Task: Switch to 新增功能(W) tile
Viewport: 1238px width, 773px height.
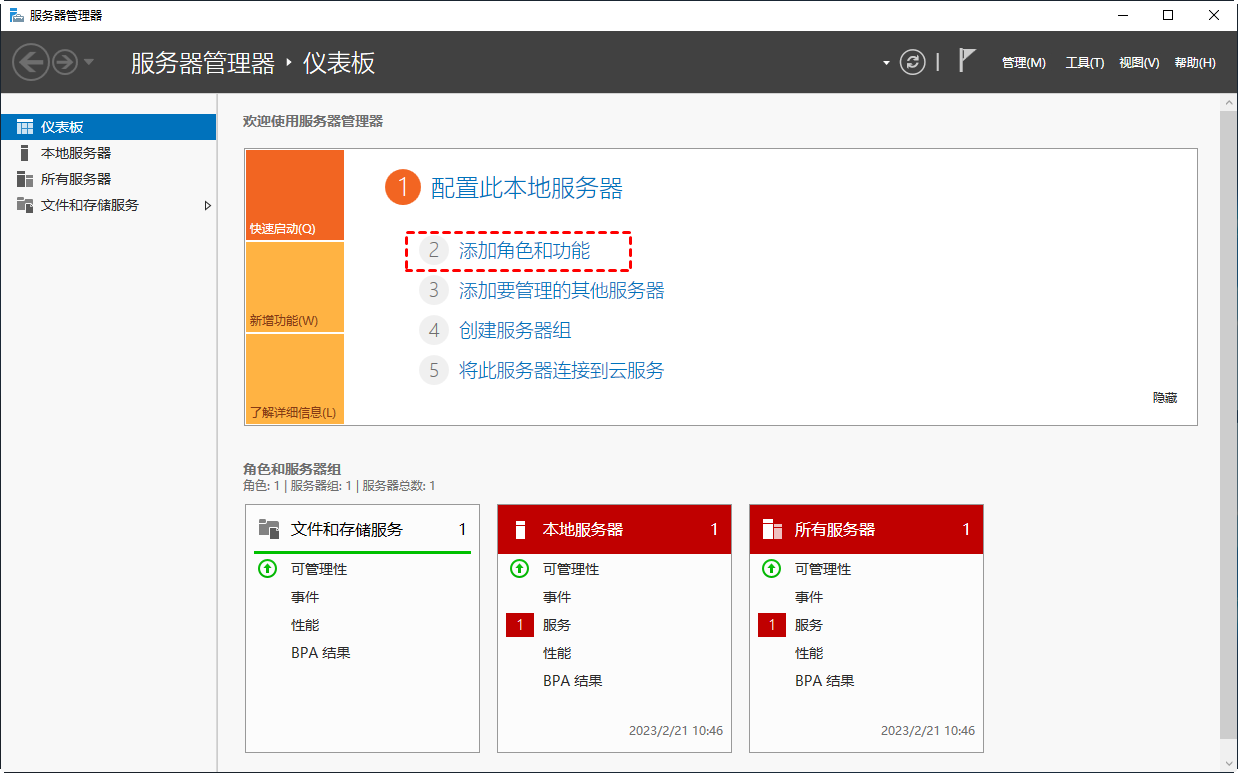Action: click(x=294, y=287)
